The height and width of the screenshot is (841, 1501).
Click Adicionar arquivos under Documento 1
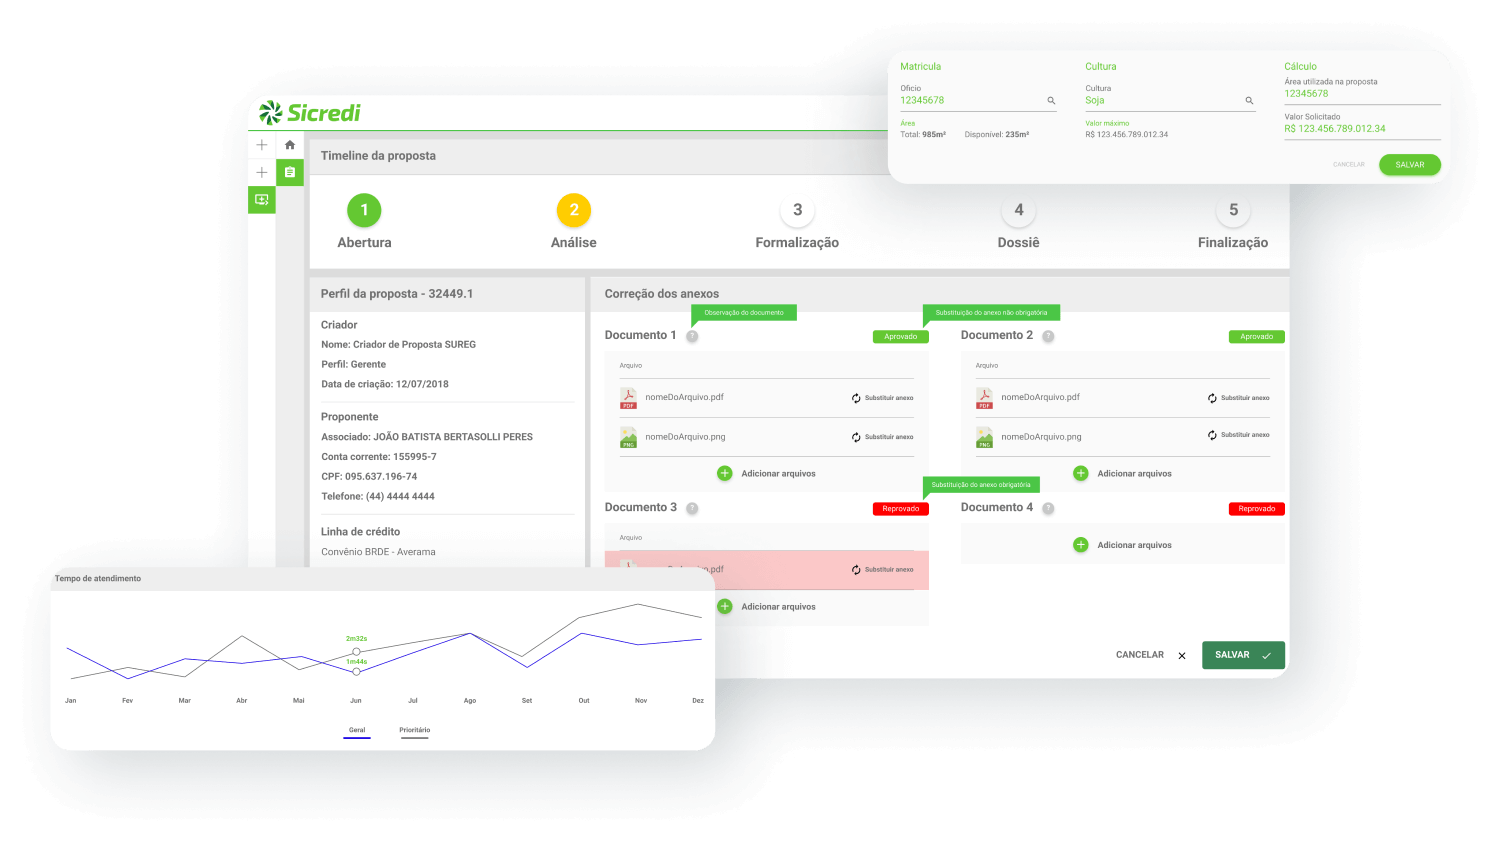pyautogui.click(x=778, y=474)
